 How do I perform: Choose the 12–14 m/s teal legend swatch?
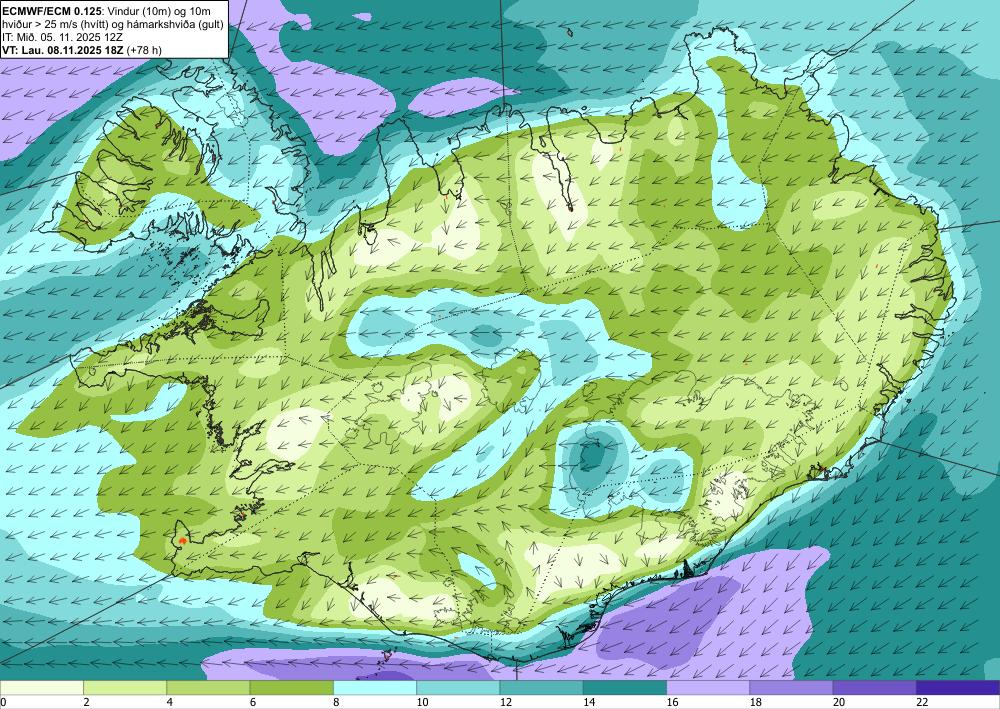tap(541, 687)
